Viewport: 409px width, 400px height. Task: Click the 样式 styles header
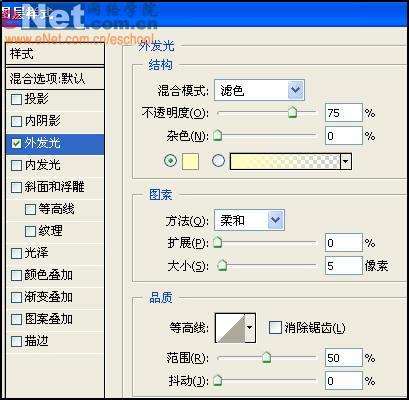click(55, 54)
